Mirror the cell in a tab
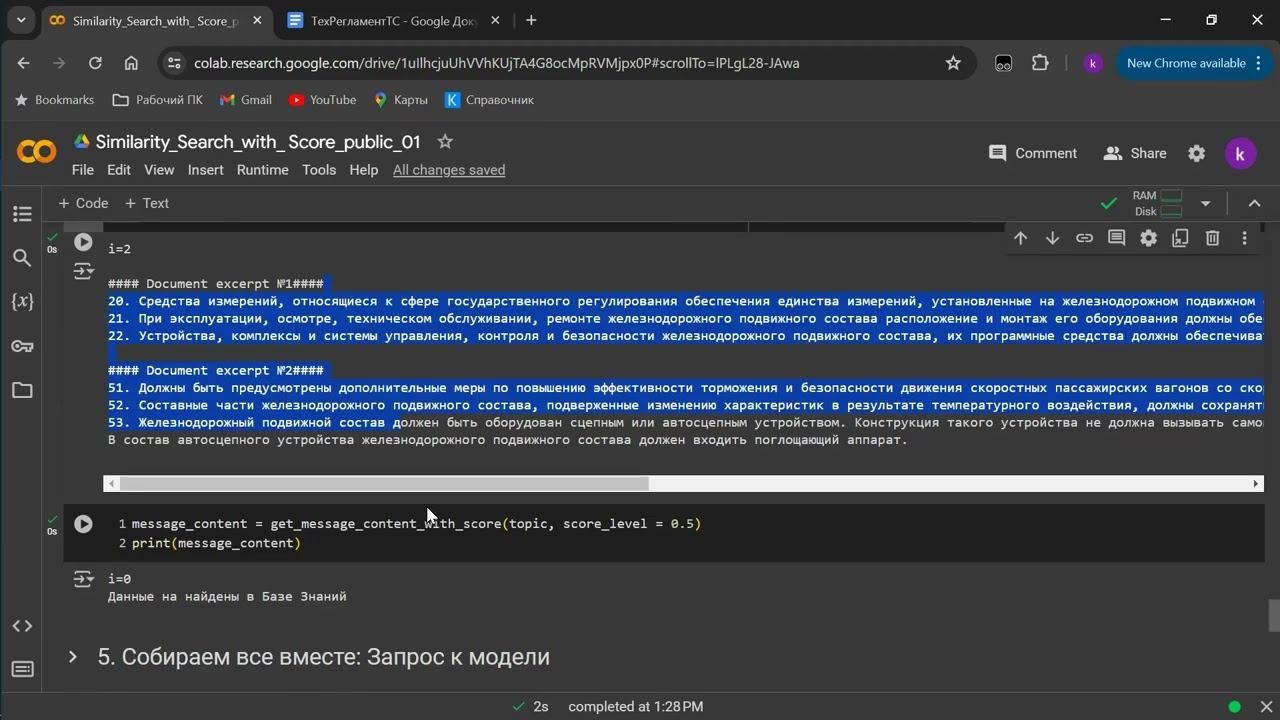Image resolution: width=1280 pixels, height=720 pixels. (1180, 238)
